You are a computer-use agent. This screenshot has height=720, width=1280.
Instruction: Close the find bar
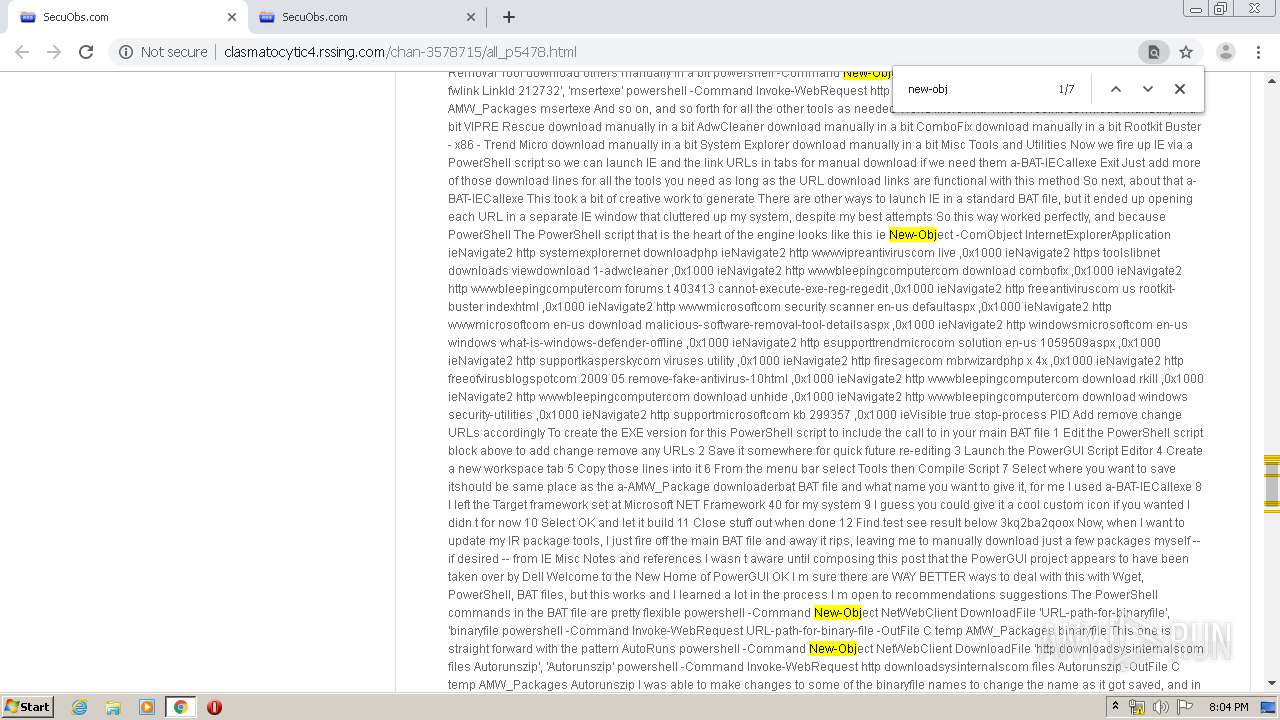1180,89
